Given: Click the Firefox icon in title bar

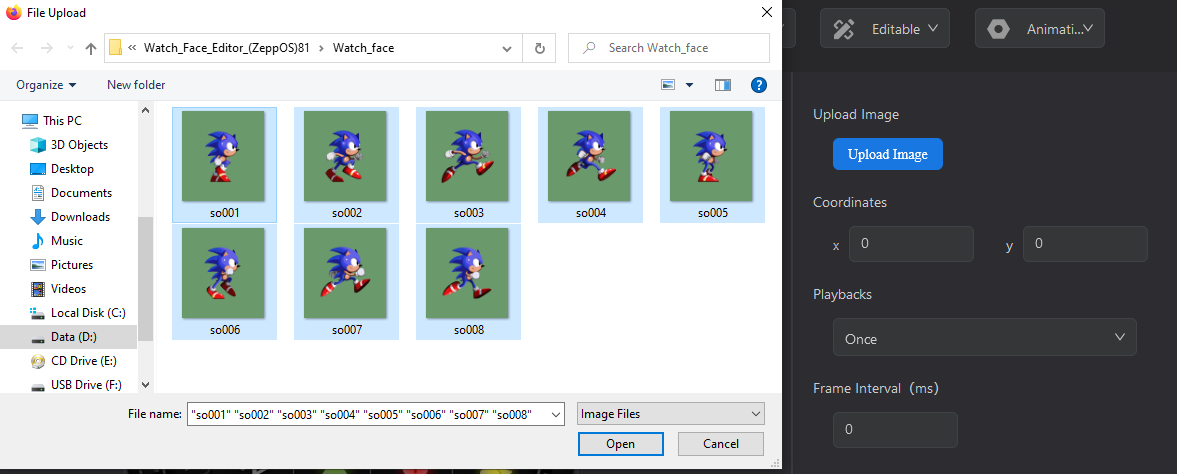Looking at the screenshot, I should [14, 13].
